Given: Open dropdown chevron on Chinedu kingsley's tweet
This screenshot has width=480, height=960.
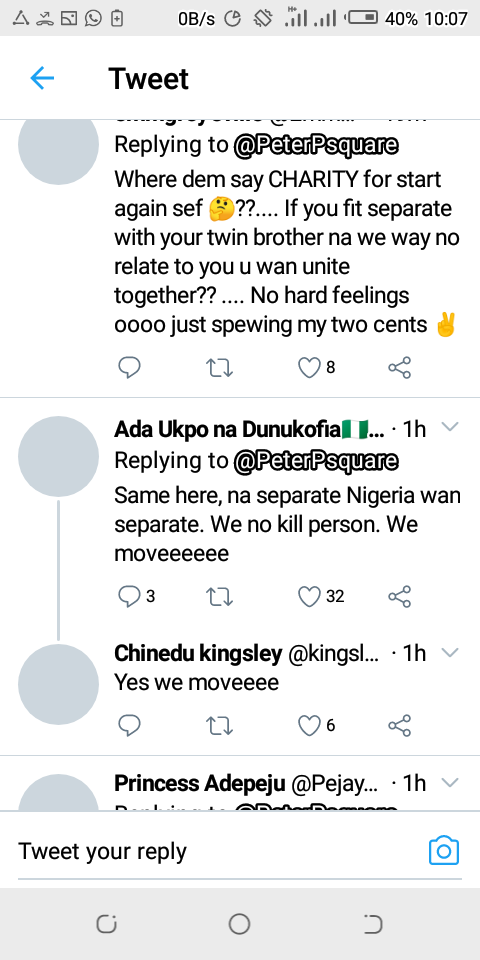Looking at the screenshot, I should (x=450, y=652).
